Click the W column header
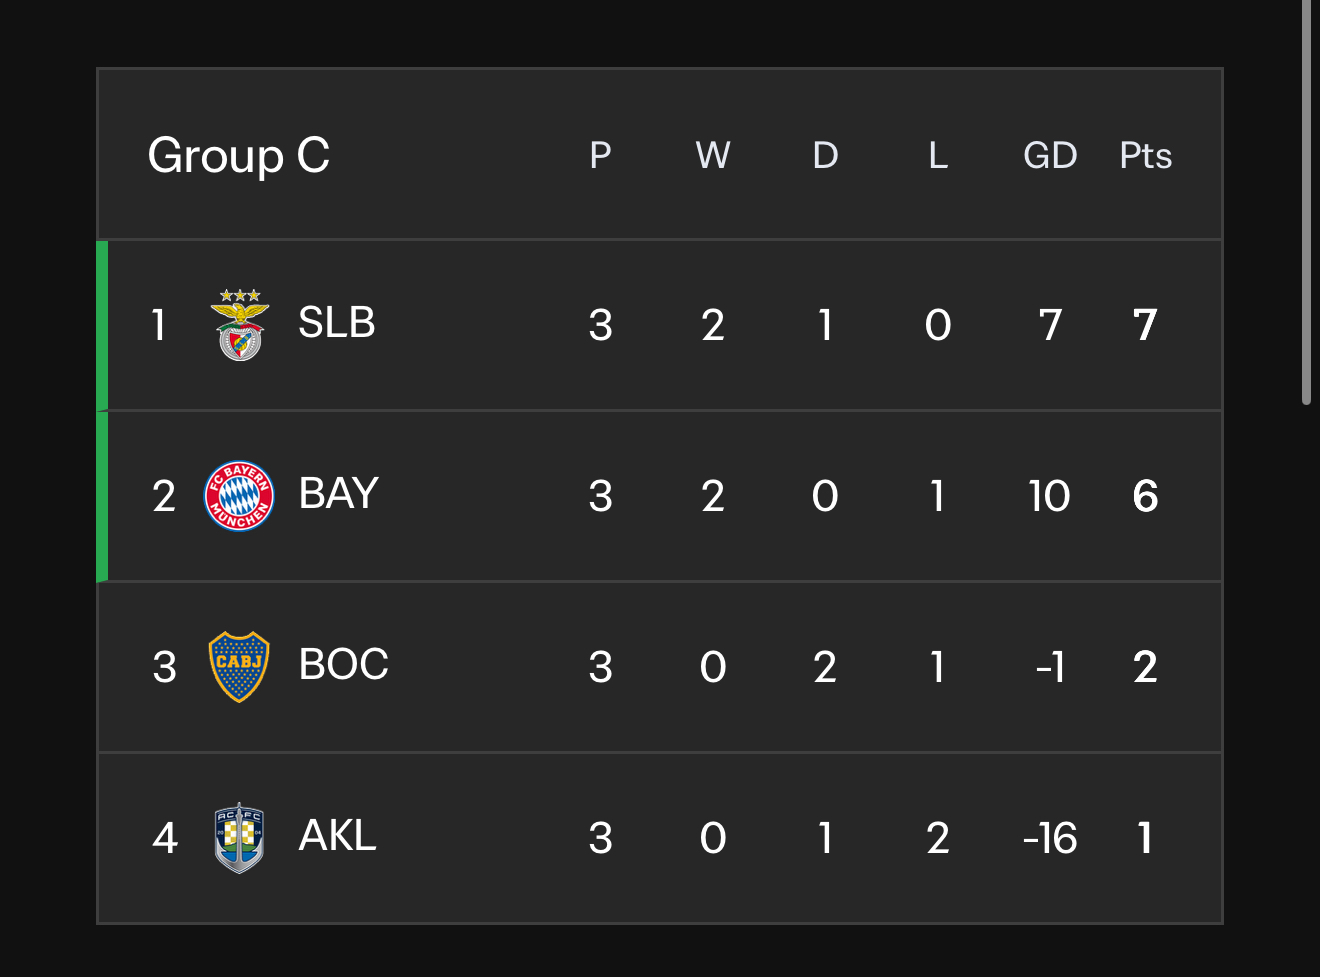 (x=713, y=156)
